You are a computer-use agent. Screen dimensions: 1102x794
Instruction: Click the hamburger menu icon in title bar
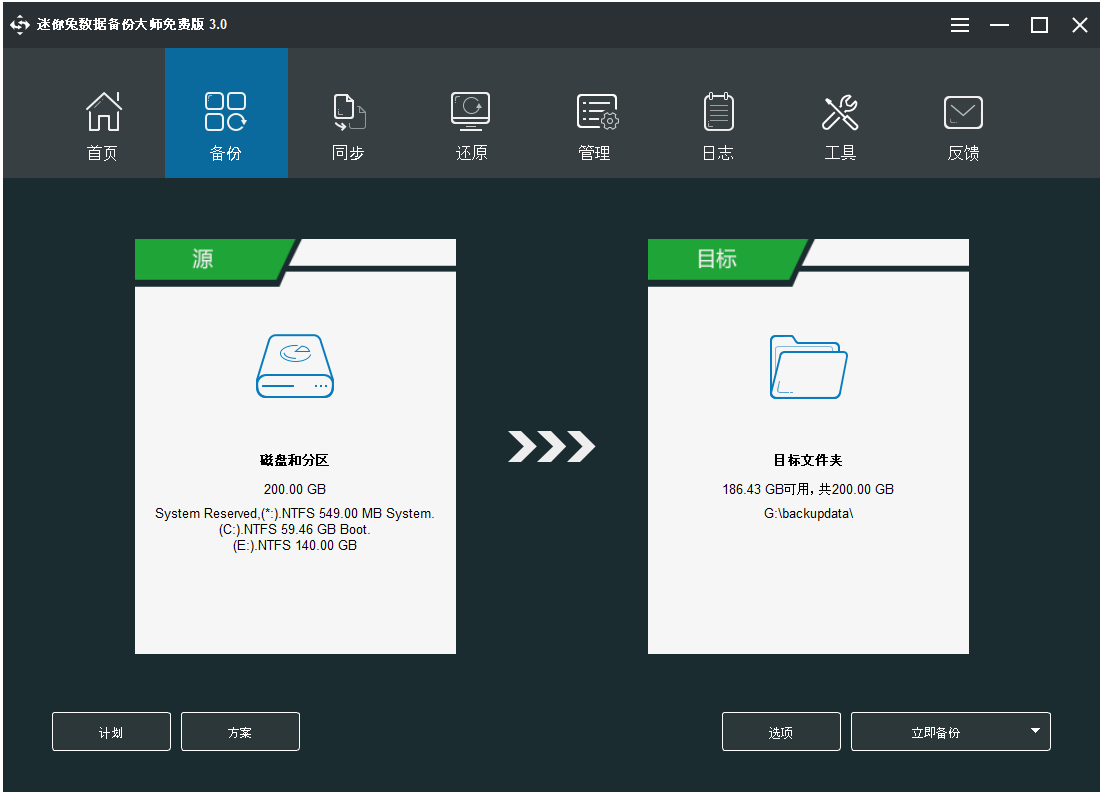click(x=960, y=25)
